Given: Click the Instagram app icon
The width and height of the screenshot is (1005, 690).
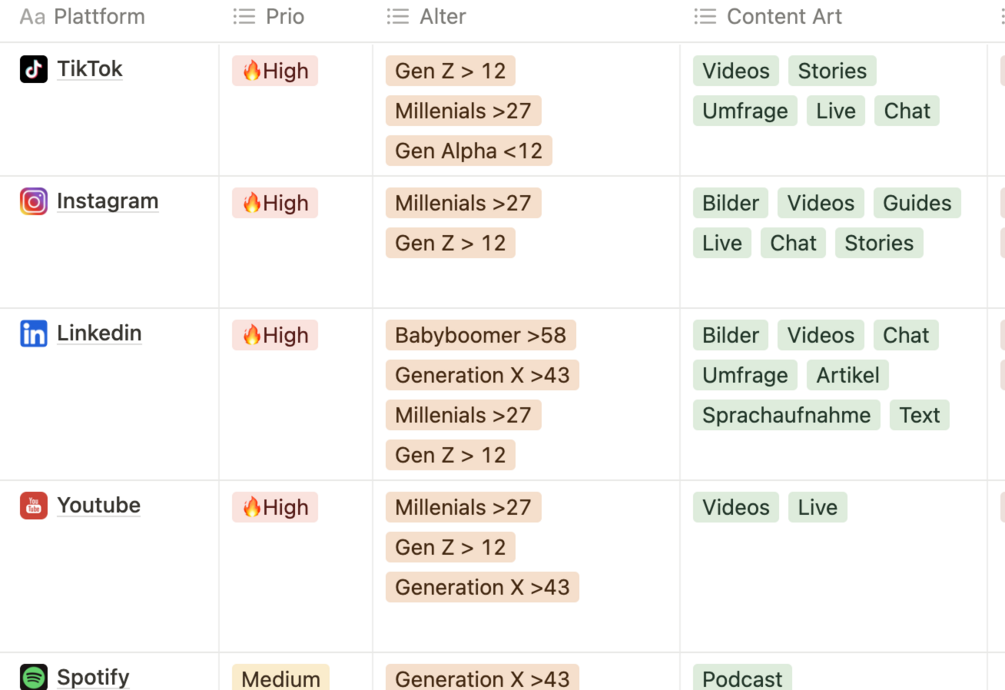Looking at the screenshot, I should coord(31,201).
